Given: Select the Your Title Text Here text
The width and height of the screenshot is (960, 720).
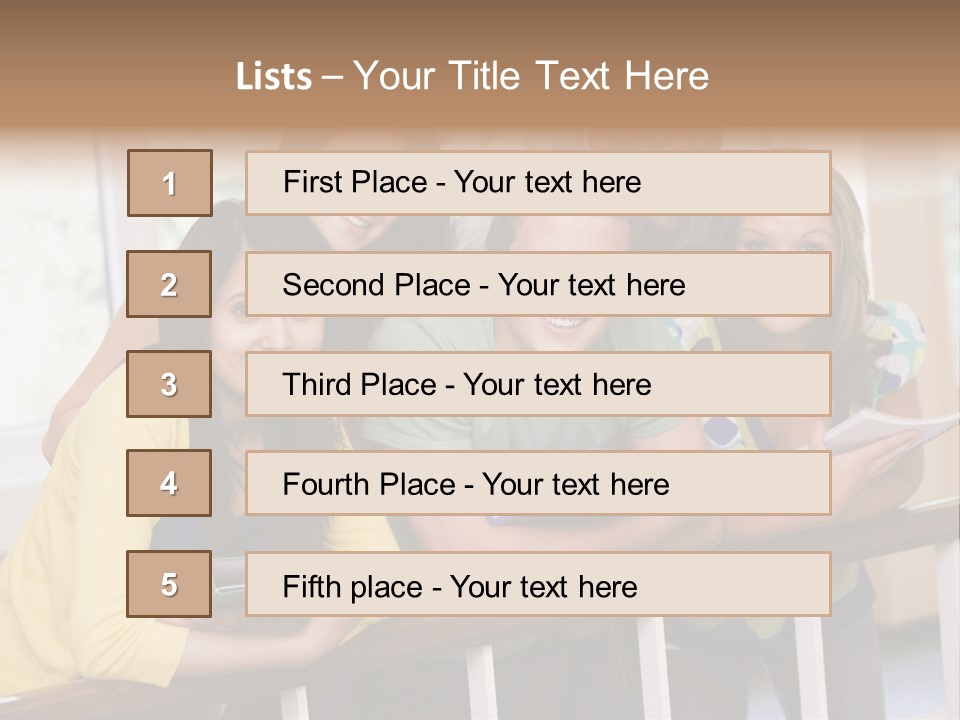Looking at the screenshot, I should coord(531,77).
